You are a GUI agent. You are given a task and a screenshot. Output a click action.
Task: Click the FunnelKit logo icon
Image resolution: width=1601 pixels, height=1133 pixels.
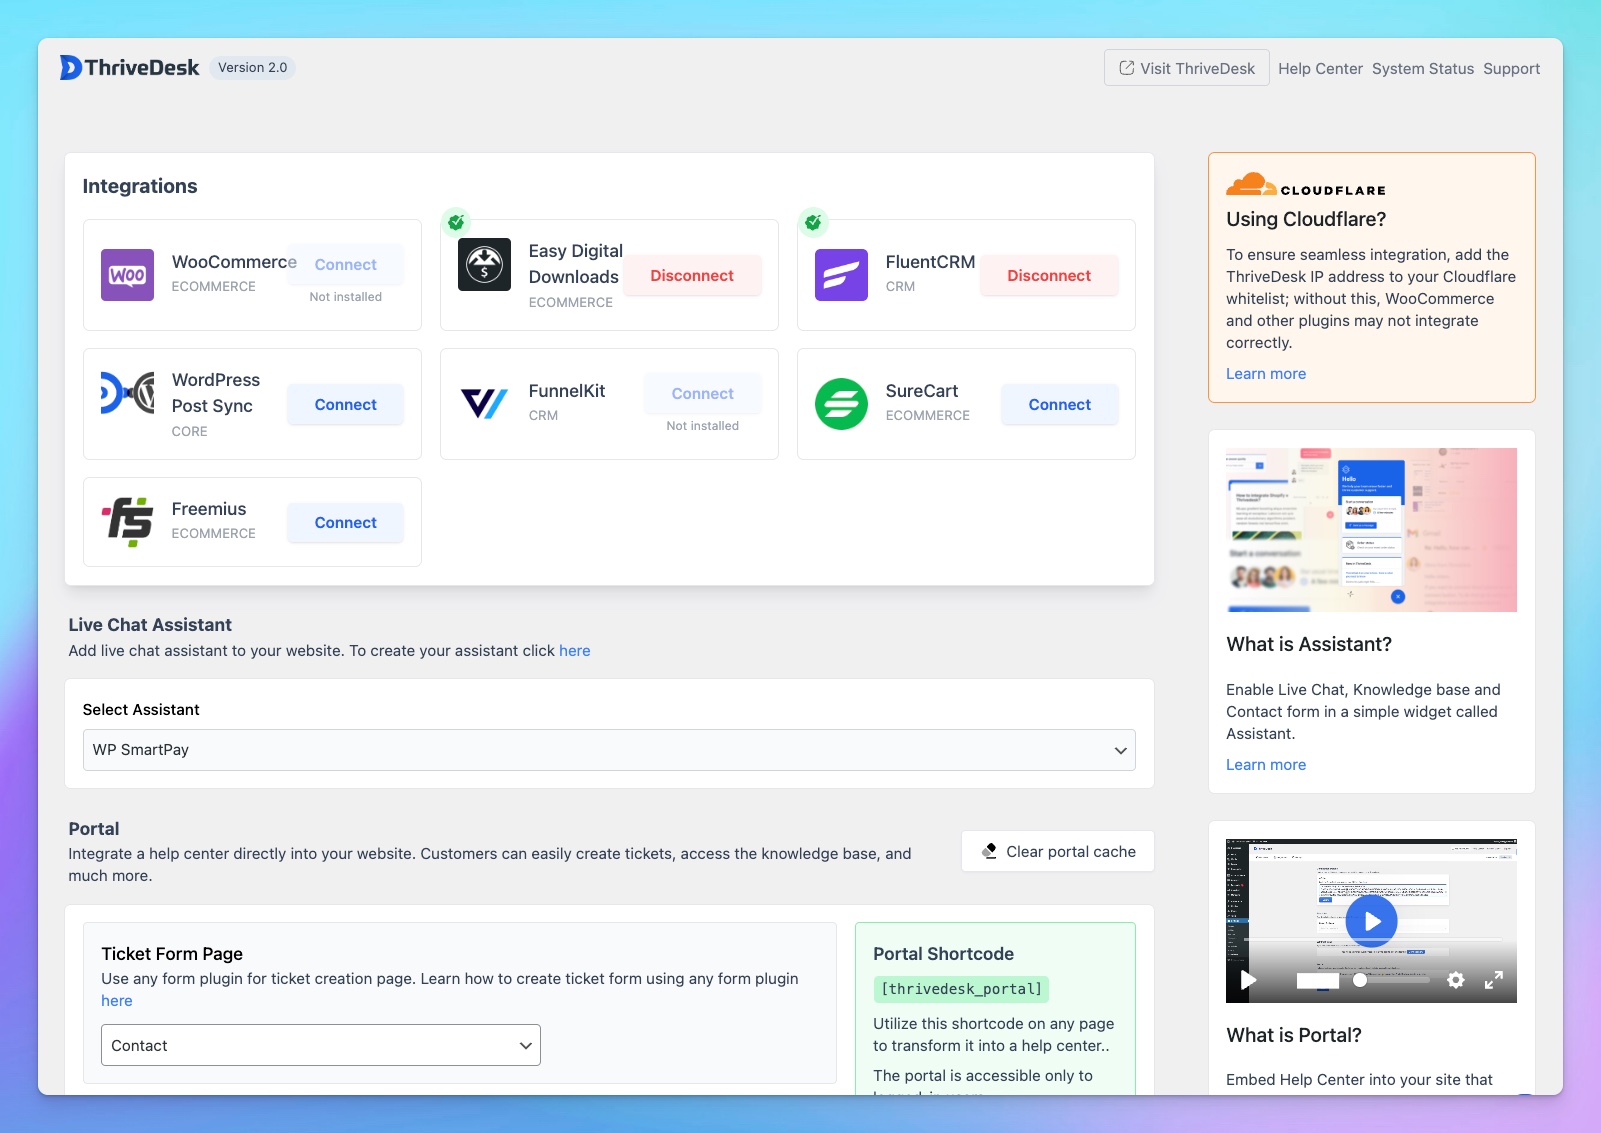484,404
